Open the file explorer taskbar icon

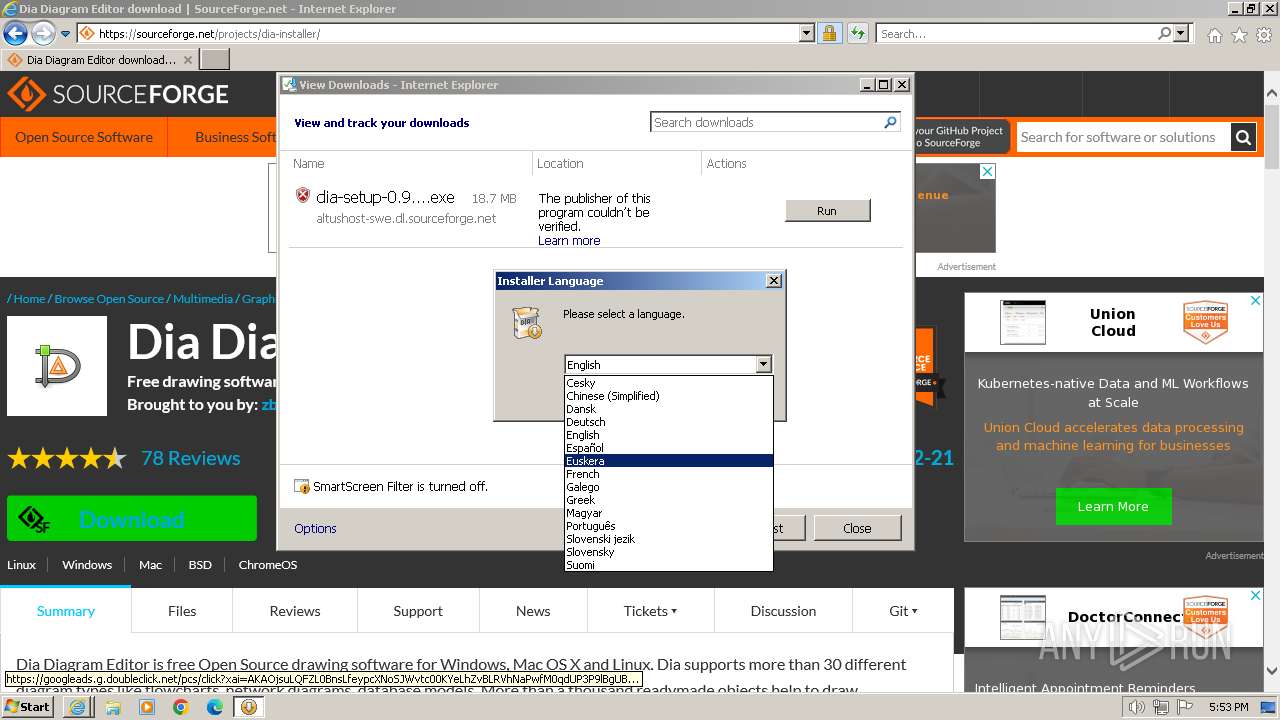click(x=112, y=707)
